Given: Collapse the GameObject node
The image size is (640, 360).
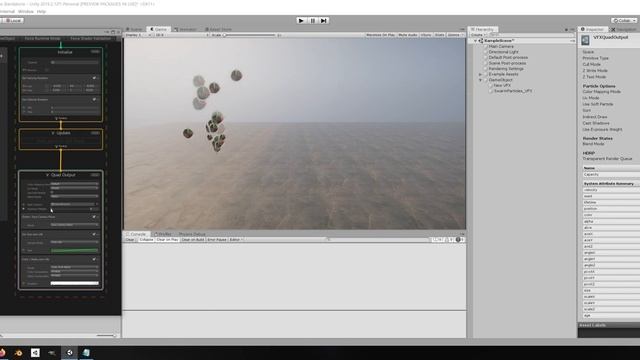Looking at the screenshot, I should coord(480,80).
